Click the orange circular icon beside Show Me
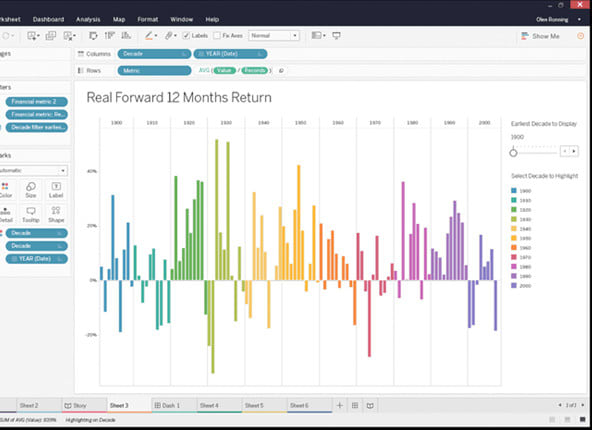592x430 pixels. [581, 36]
